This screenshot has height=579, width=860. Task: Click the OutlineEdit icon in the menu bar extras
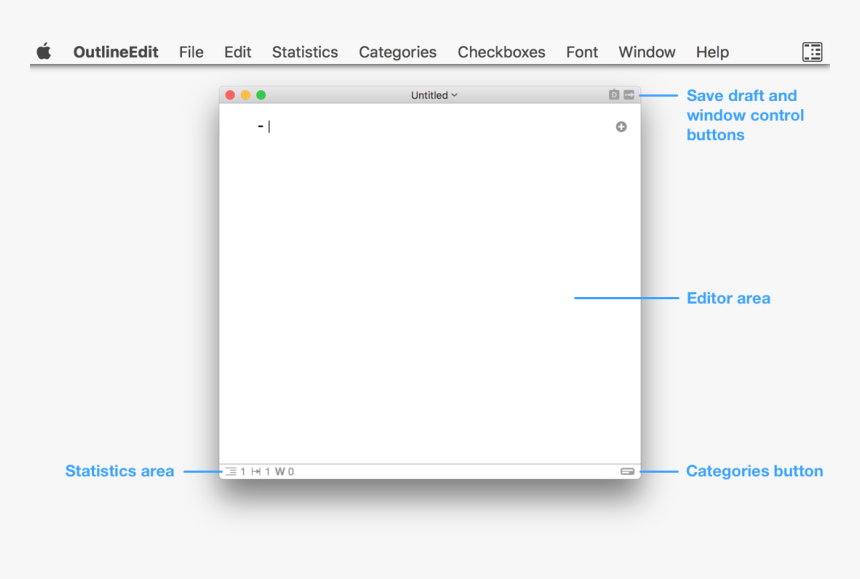coord(811,51)
